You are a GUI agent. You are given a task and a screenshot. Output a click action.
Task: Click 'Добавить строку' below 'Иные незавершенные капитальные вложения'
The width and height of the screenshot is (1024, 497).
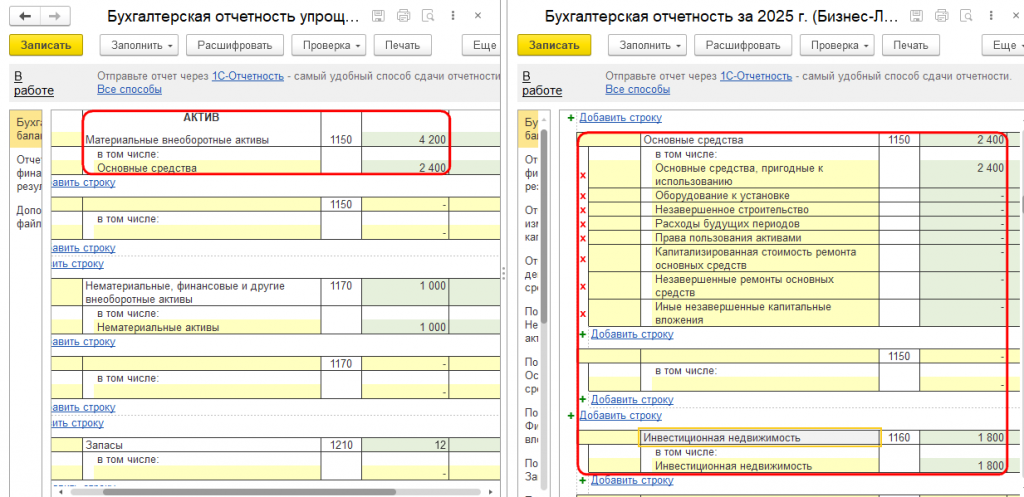click(632, 334)
